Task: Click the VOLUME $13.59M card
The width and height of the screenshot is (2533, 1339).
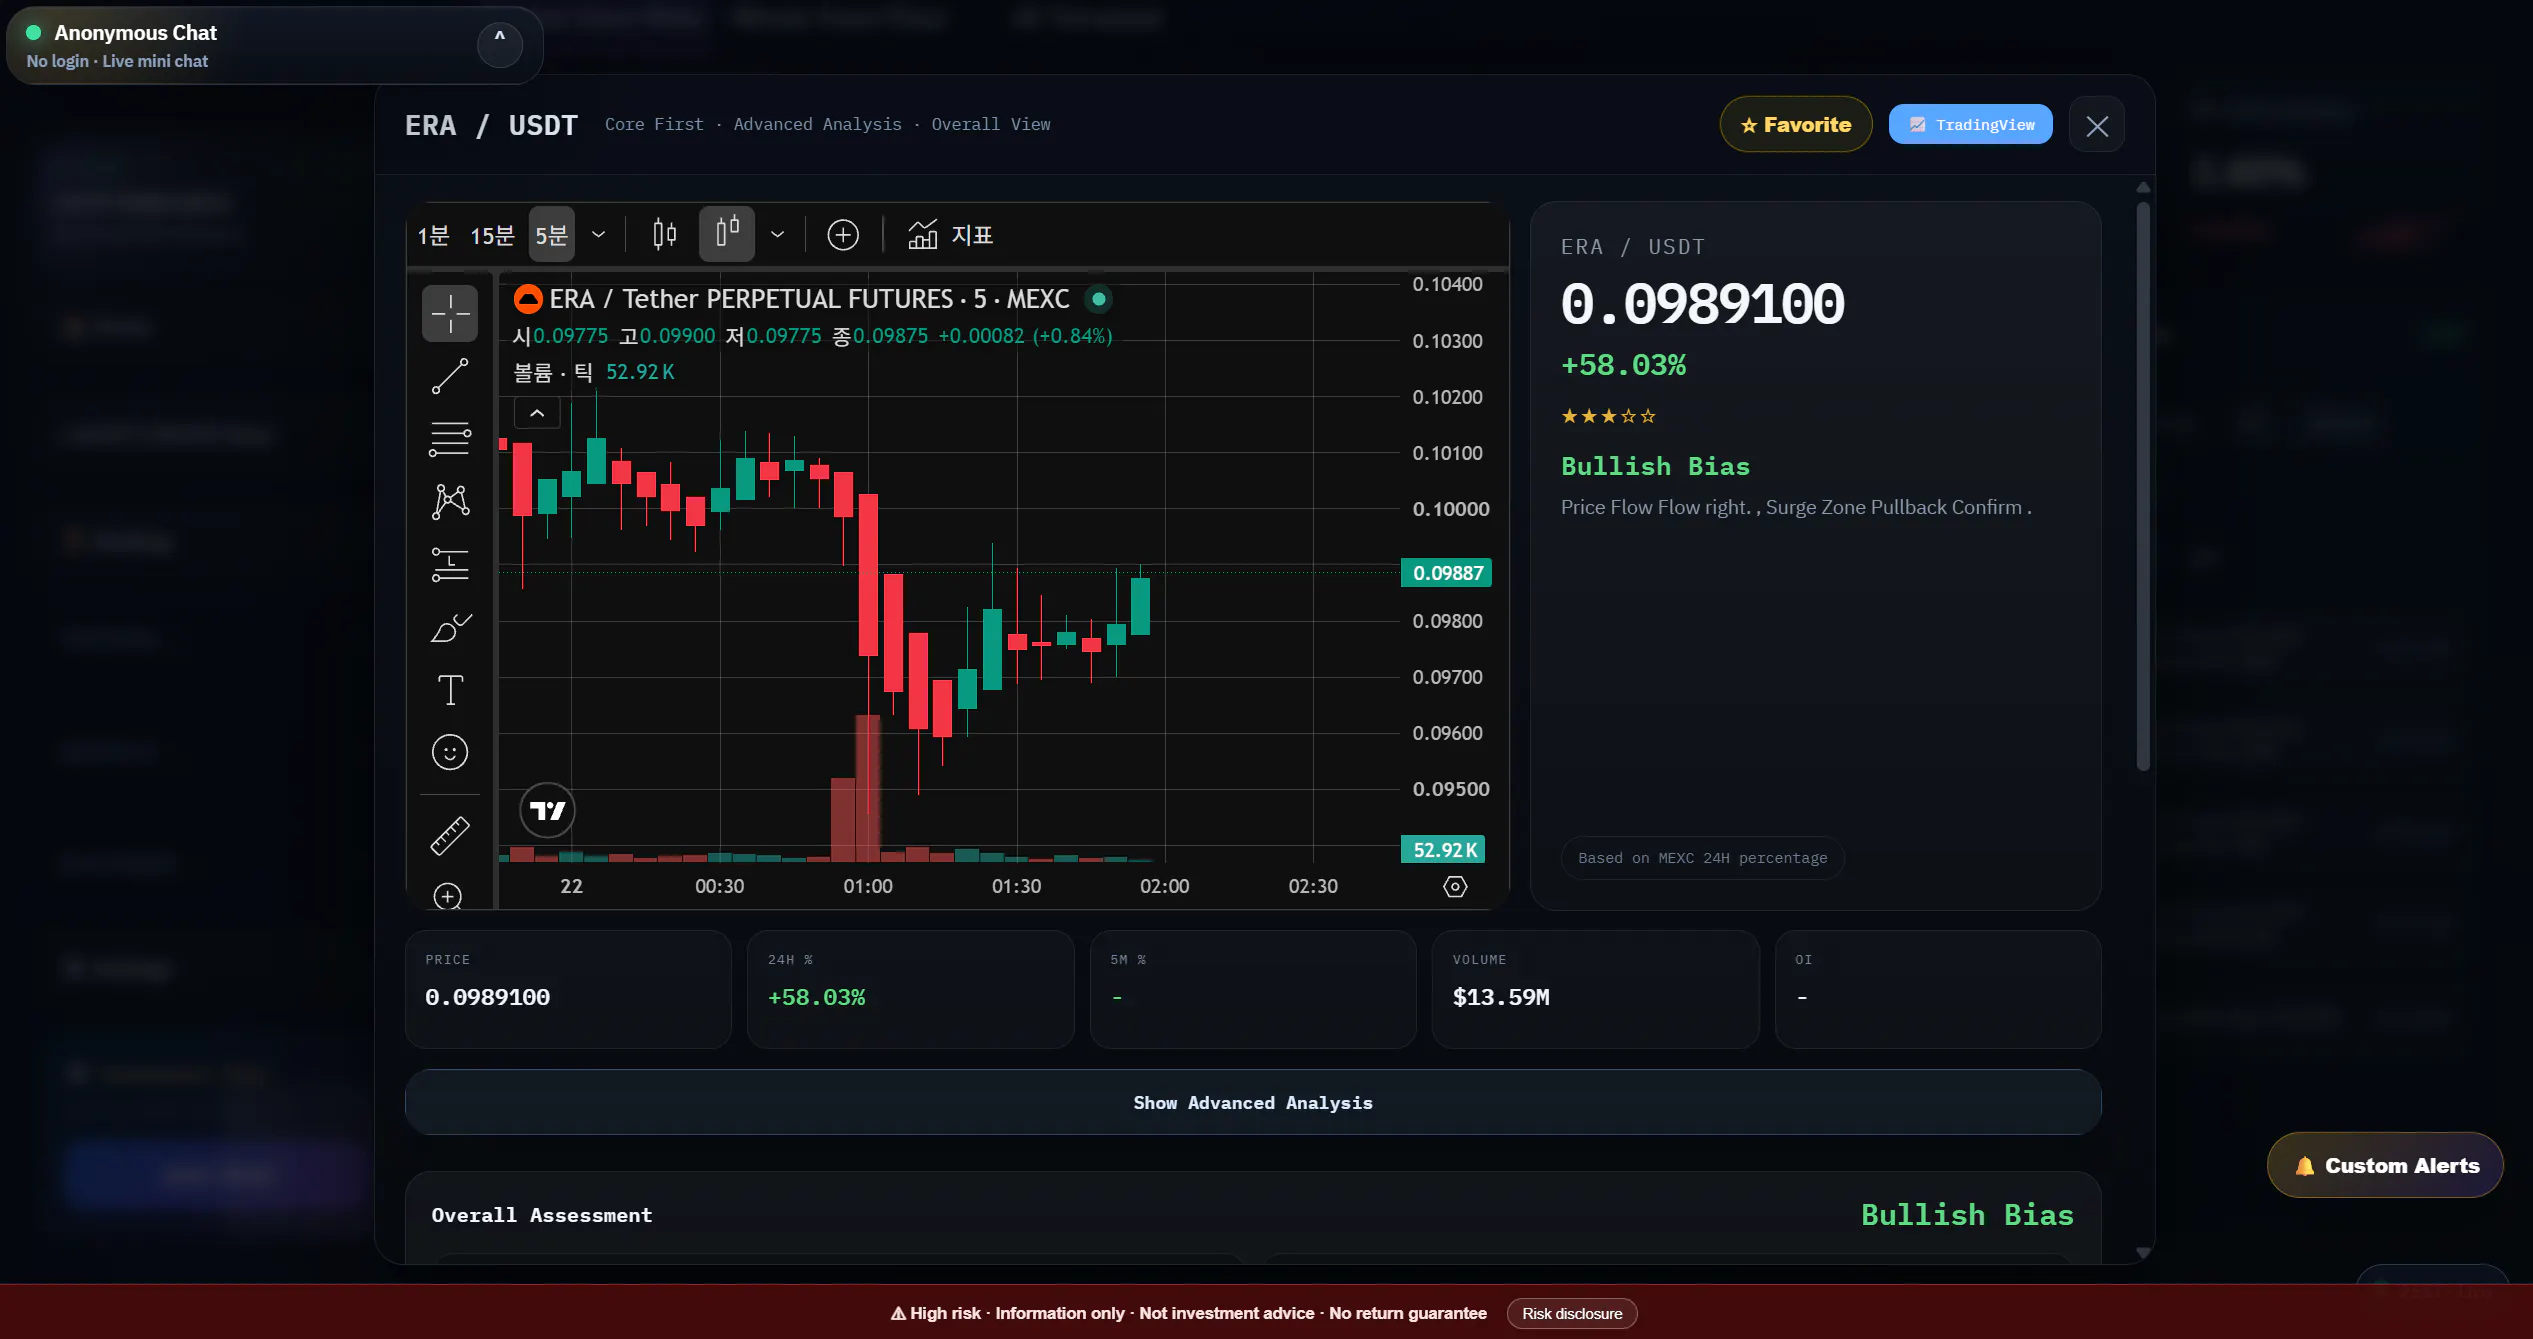Action: coord(1595,989)
